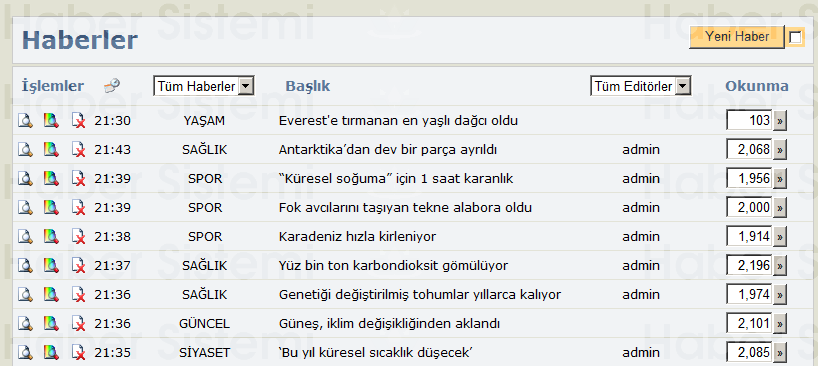The width and height of the screenshot is (818, 366).
Task: Delete the 'Fok avcılarını taşıyan tekne' news
Action: pos(78,208)
